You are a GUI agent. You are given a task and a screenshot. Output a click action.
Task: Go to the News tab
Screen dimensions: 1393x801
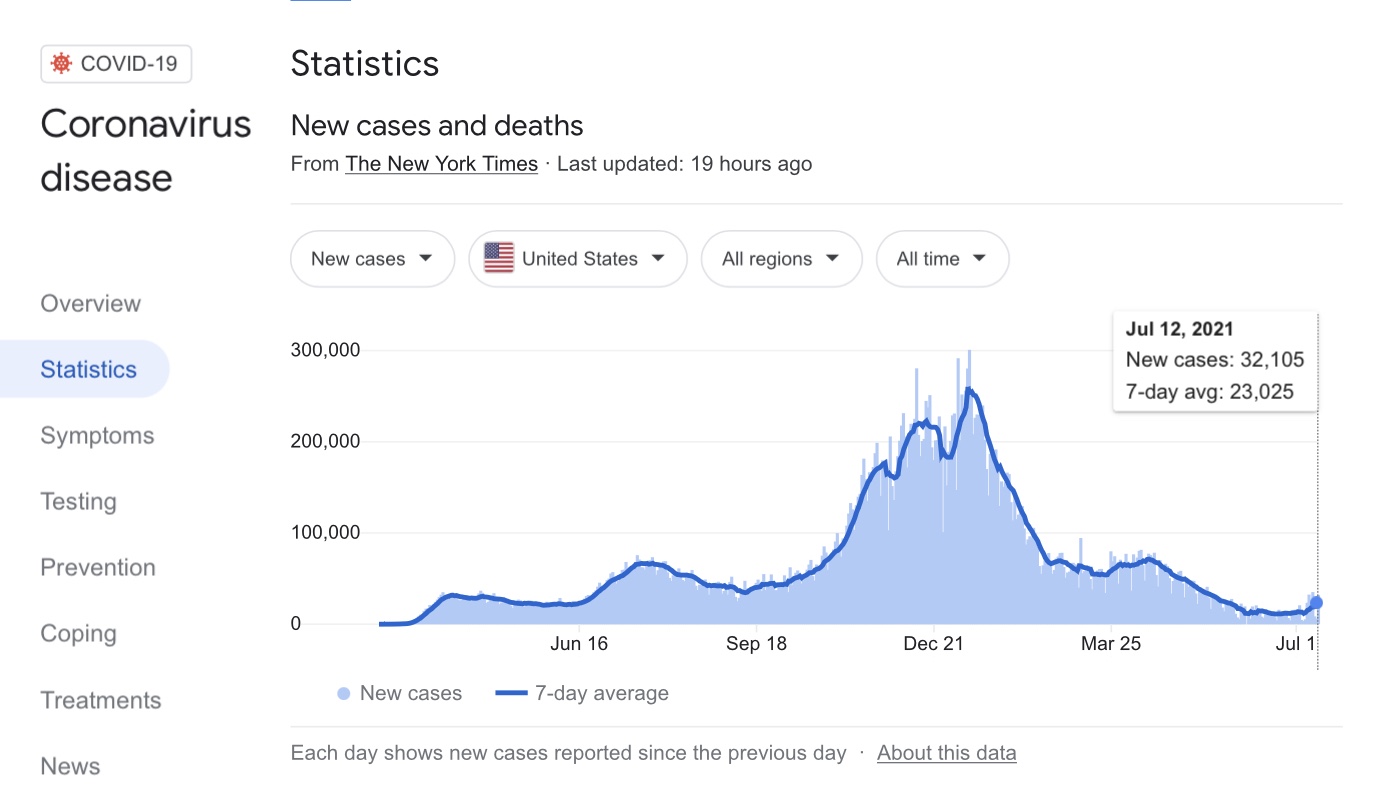(x=70, y=766)
